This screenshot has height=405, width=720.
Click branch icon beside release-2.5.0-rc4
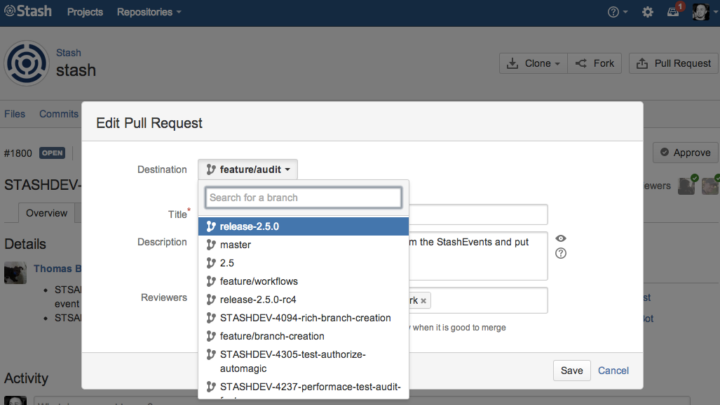tap(211, 300)
